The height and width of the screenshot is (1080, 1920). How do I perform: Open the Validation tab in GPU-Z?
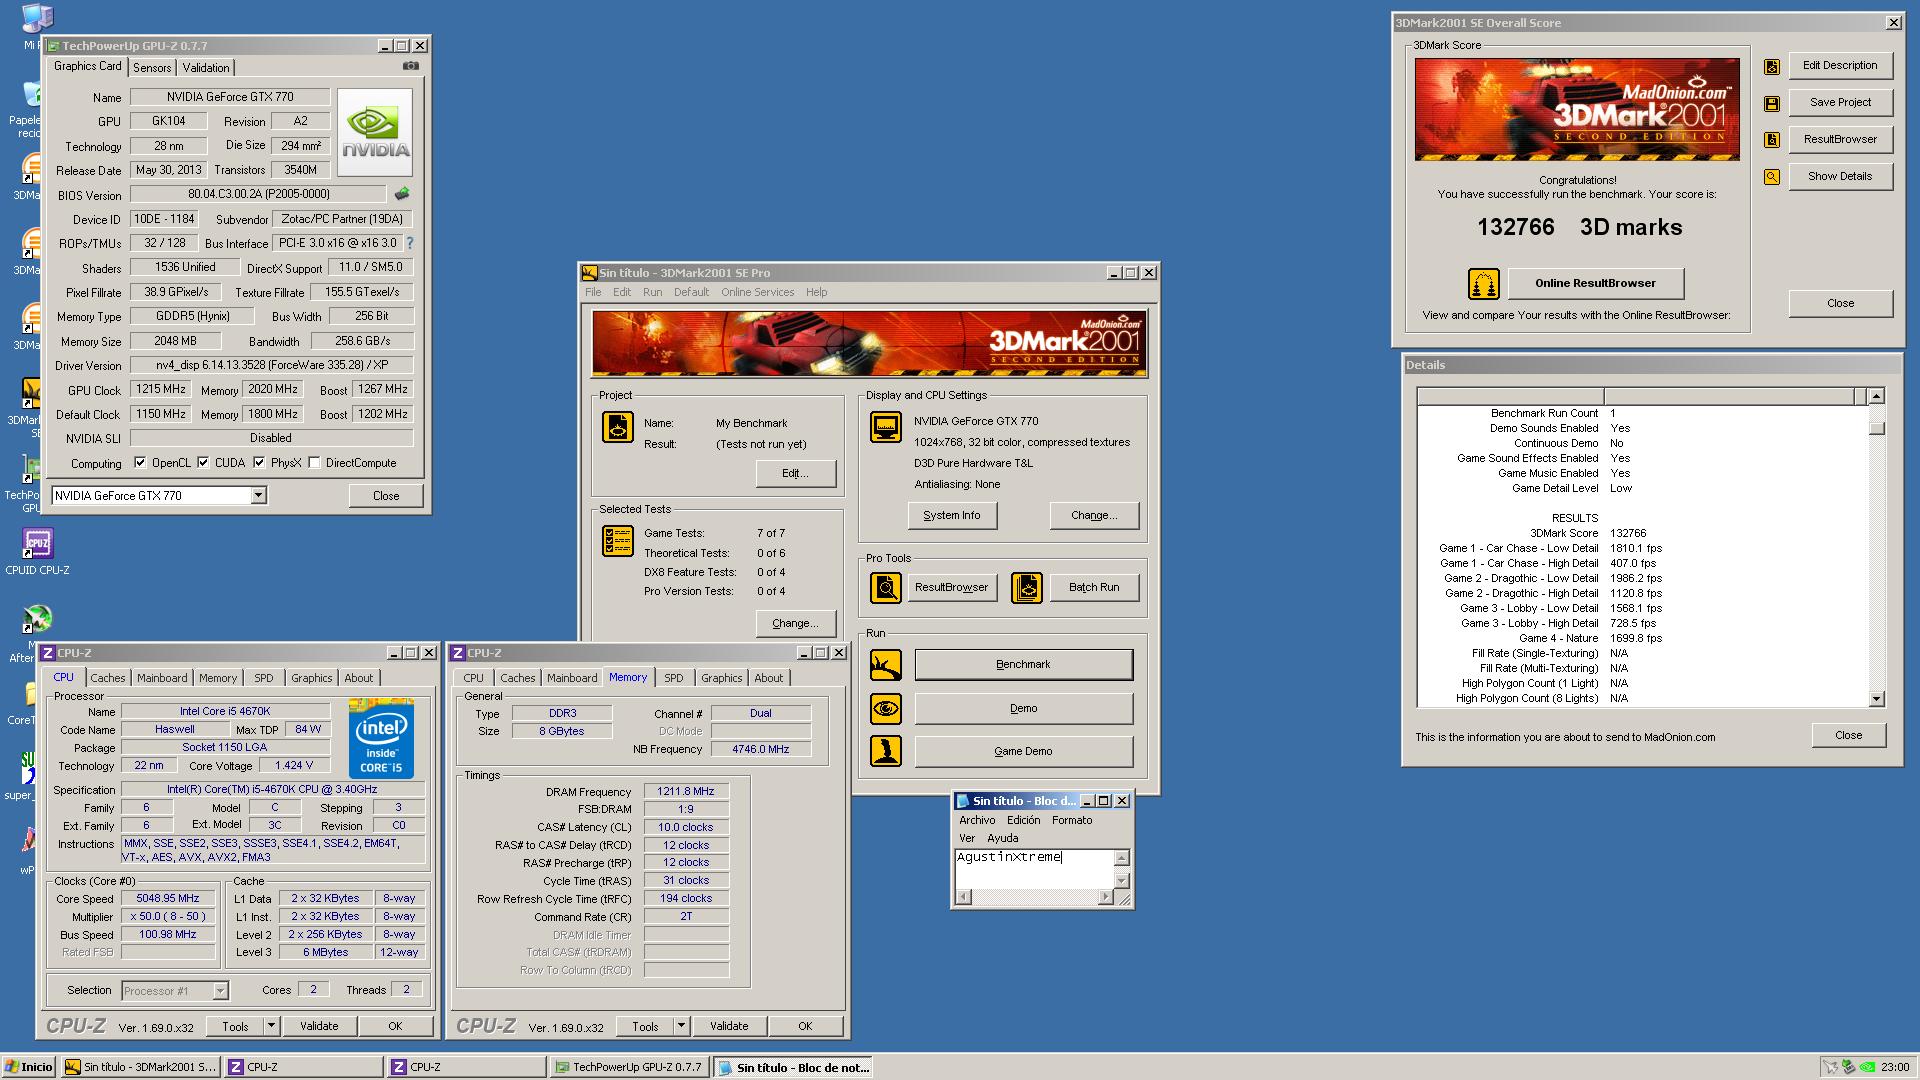[x=206, y=68]
